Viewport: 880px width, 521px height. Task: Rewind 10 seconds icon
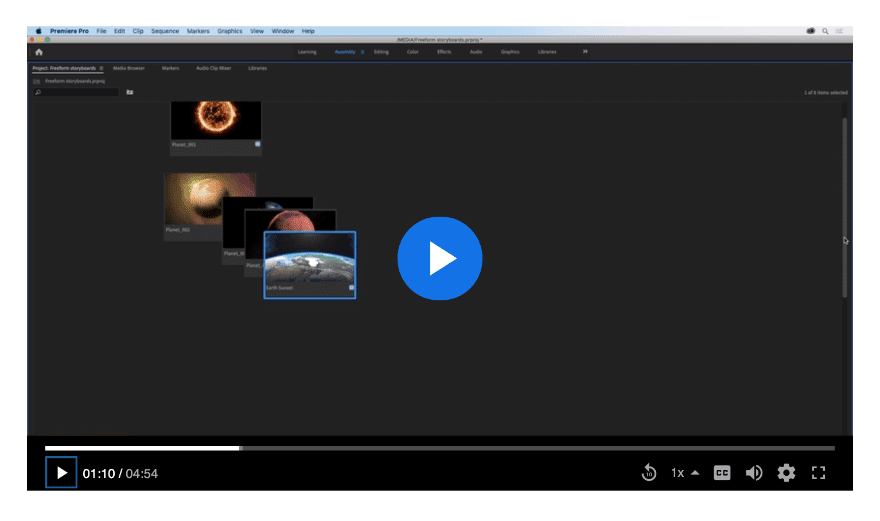pos(649,473)
